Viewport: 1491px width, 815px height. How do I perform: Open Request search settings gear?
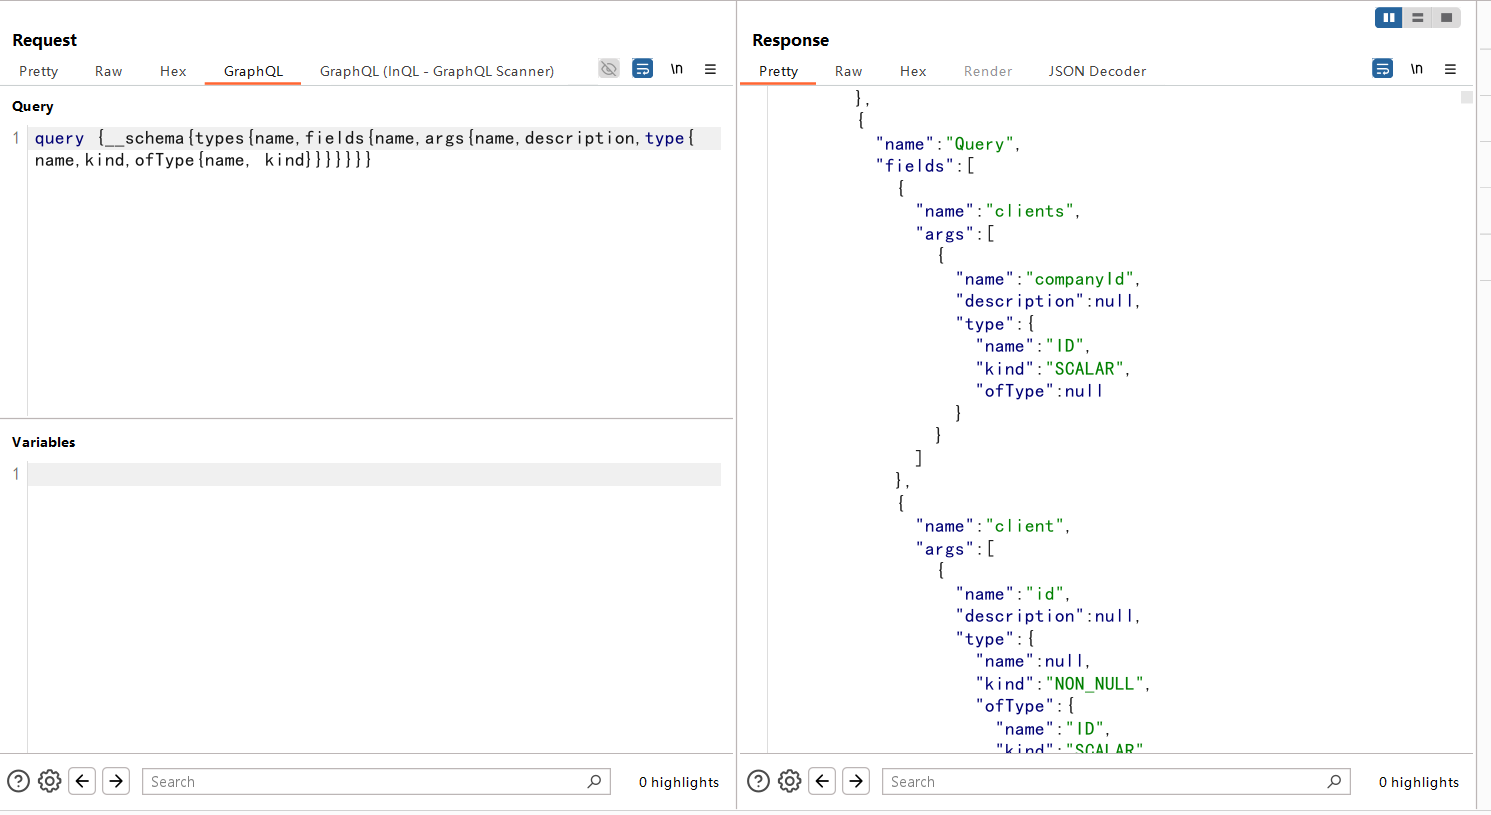[50, 781]
